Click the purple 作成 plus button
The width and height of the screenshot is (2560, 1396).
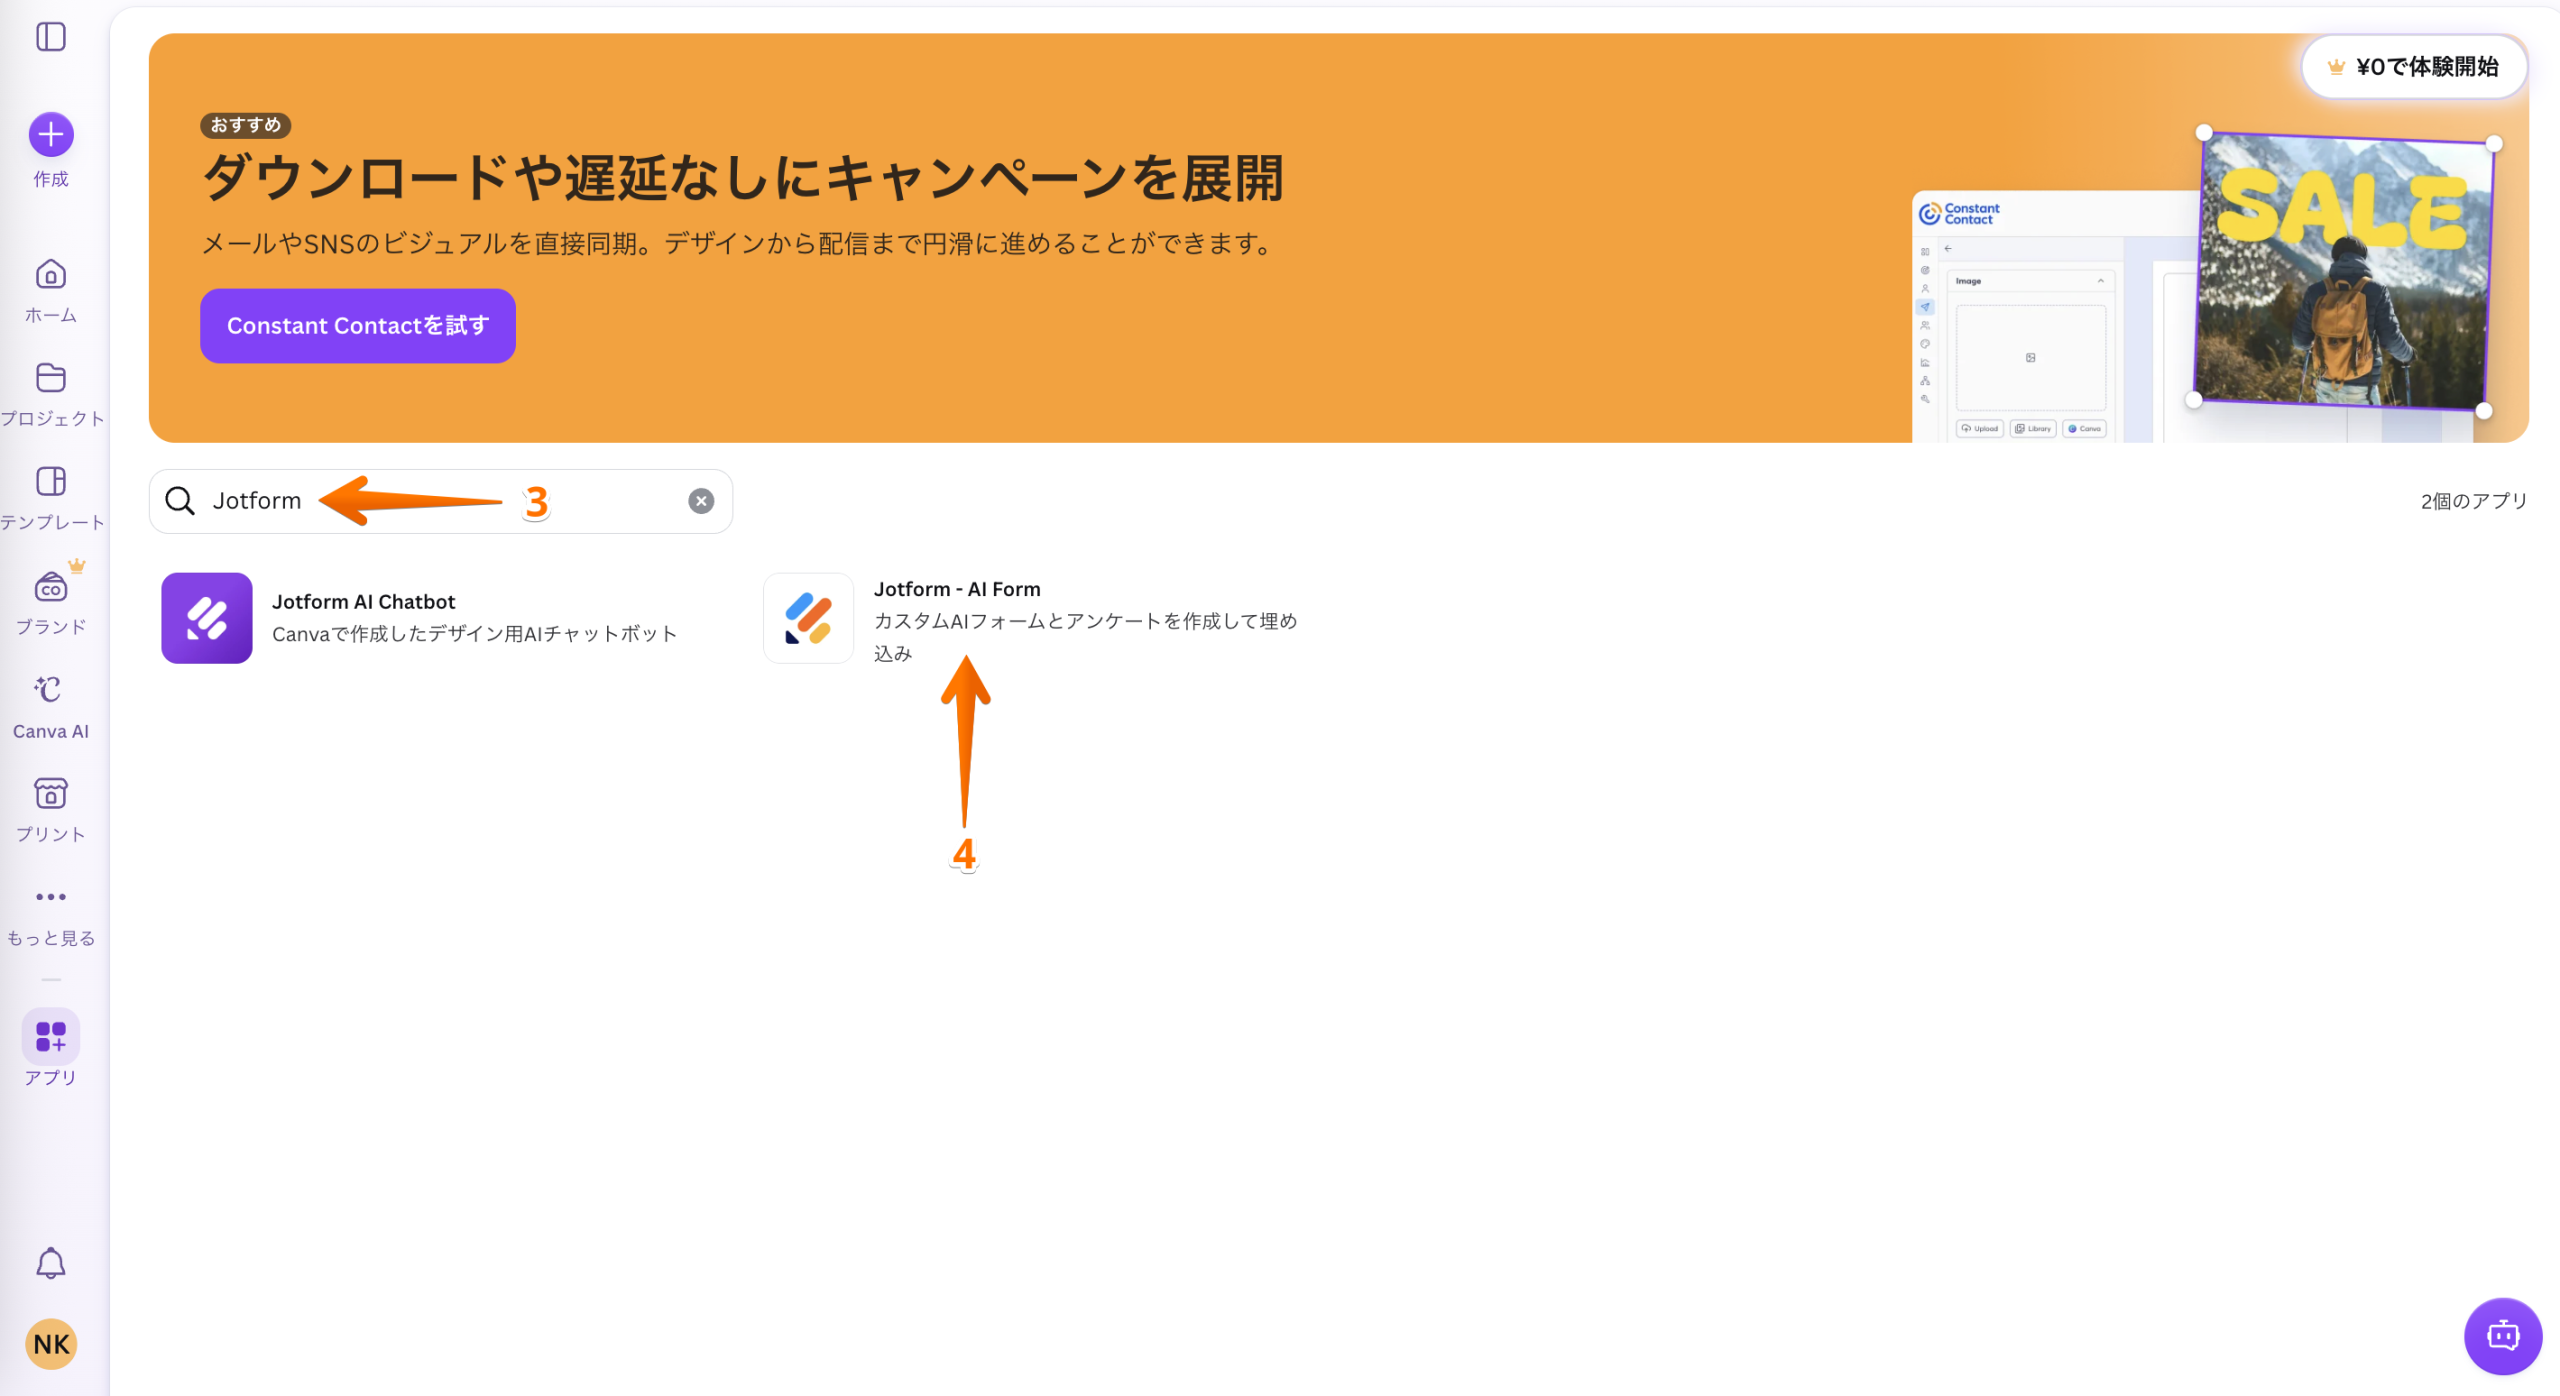pyautogui.click(x=51, y=134)
